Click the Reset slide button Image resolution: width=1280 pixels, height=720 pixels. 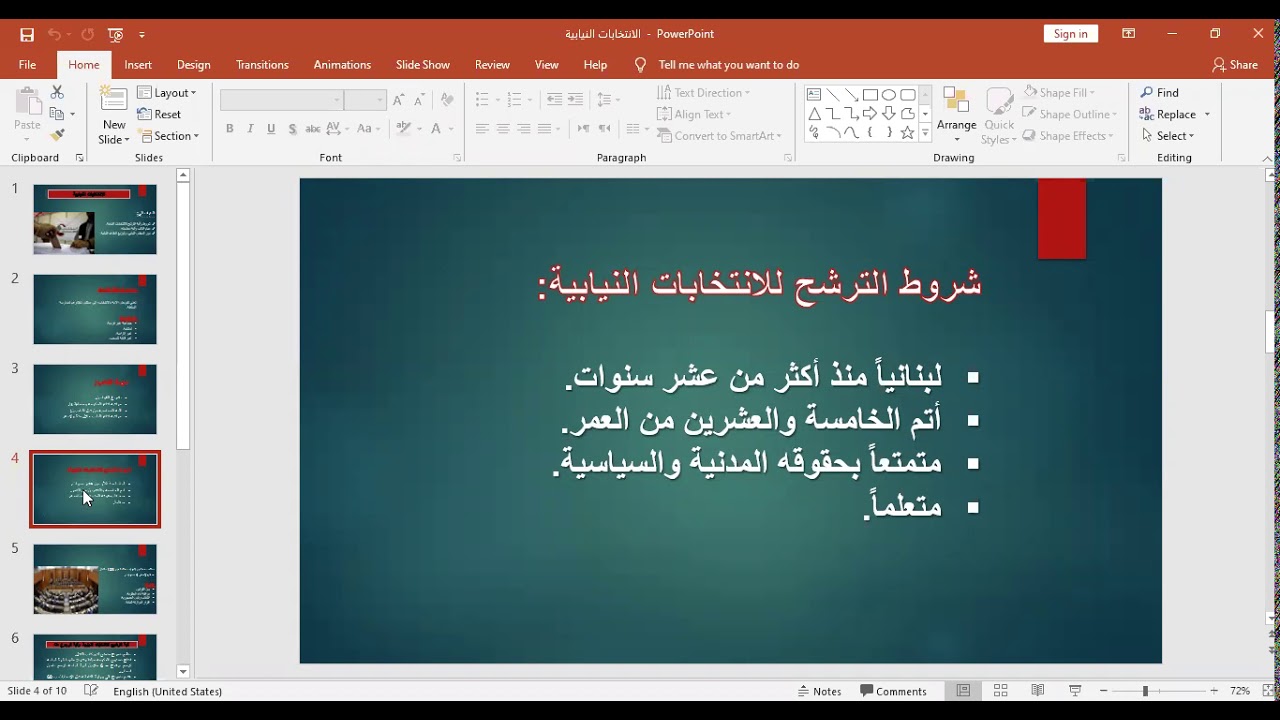[x=160, y=115]
